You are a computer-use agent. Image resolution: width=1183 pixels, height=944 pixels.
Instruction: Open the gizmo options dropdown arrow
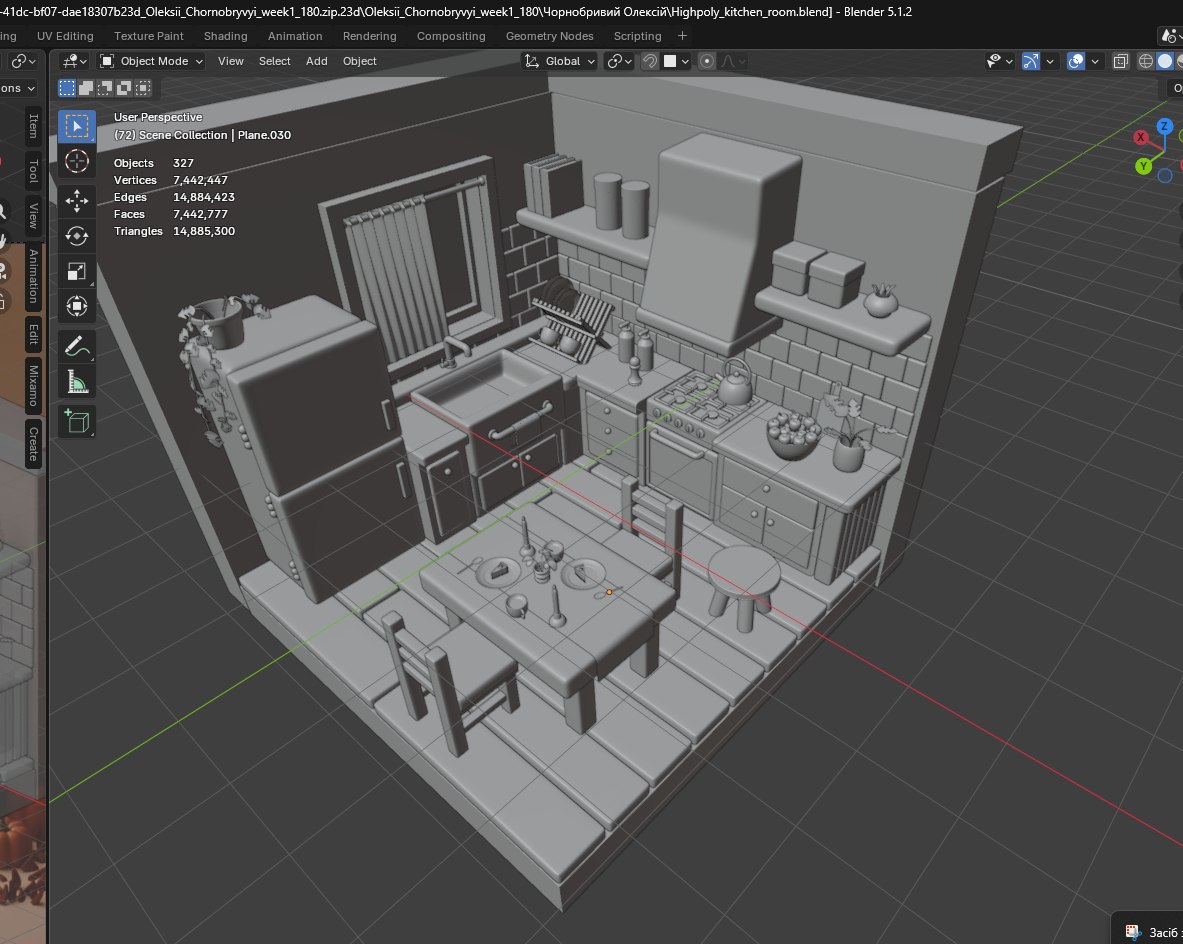click(1049, 61)
